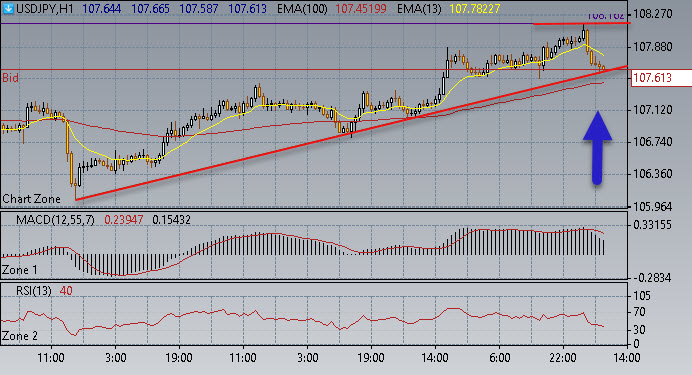Click the EMA(13) indicator label
Viewport: 692px width, 375px height.
[419, 9]
